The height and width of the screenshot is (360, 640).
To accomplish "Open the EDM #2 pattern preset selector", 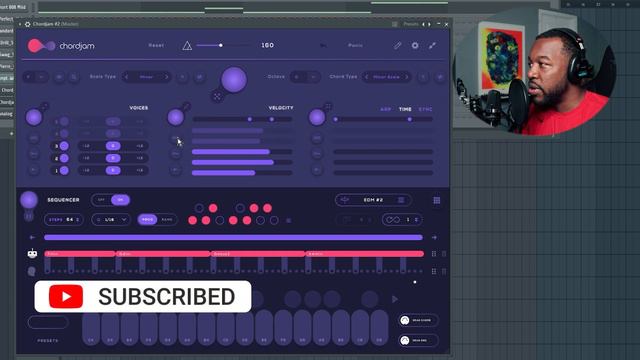I will (x=373, y=200).
